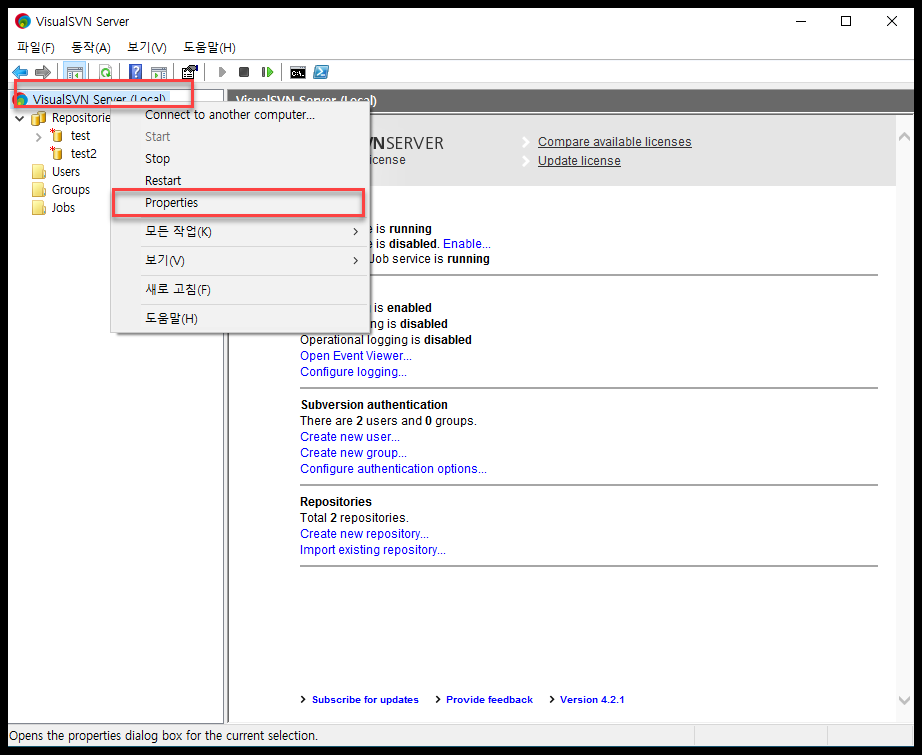
Task: Open the 도움말(H) menu in menu bar
Action: point(209,48)
